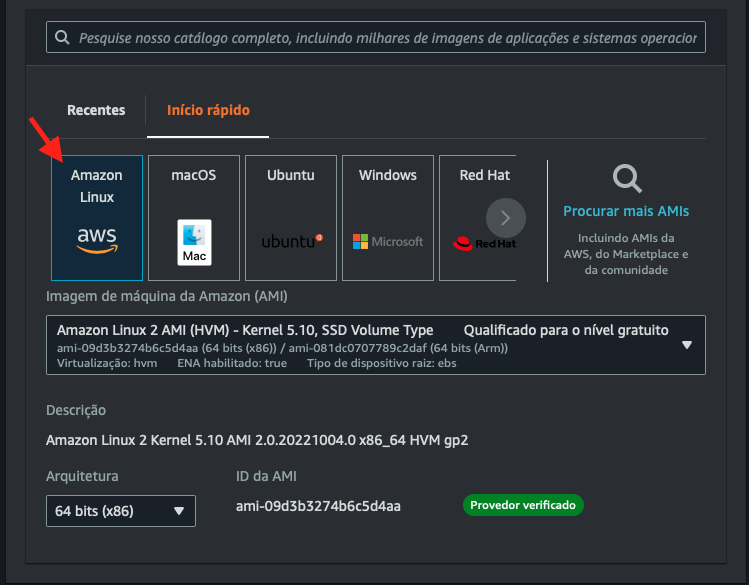Click the Incluindo AMIs da AWS description text
The width and height of the screenshot is (749, 585).
(626, 254)
